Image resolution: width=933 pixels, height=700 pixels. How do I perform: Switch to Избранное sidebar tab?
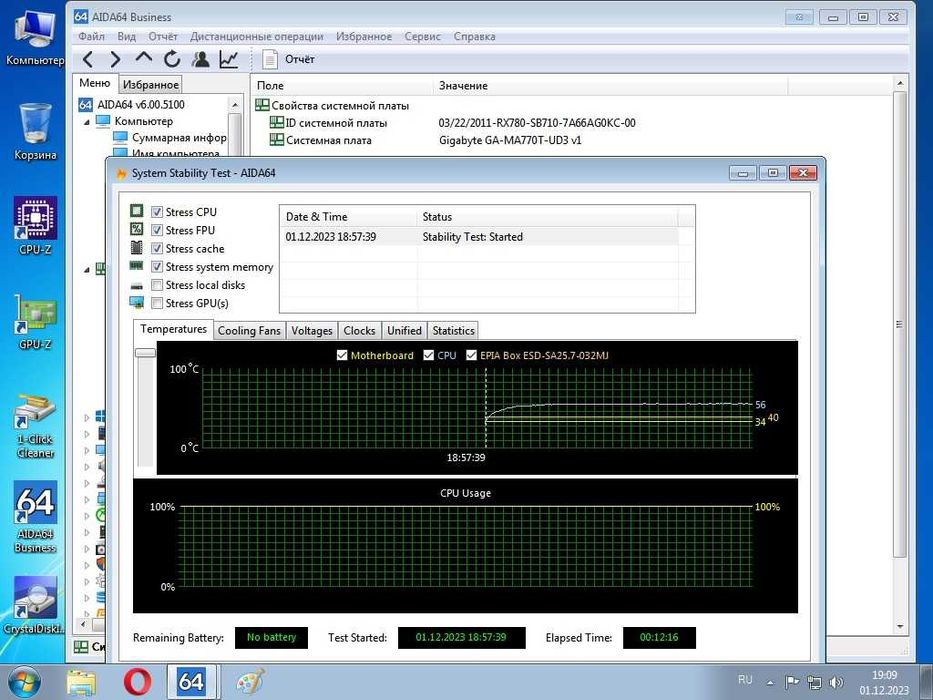point(151,85)
